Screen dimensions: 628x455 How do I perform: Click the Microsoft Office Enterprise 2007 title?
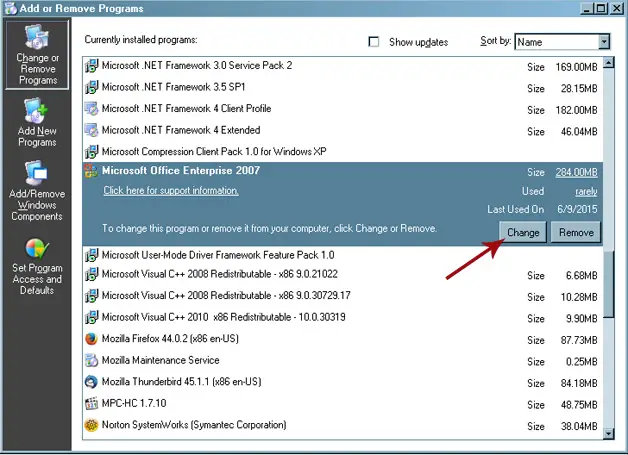(x=181, y=171)
